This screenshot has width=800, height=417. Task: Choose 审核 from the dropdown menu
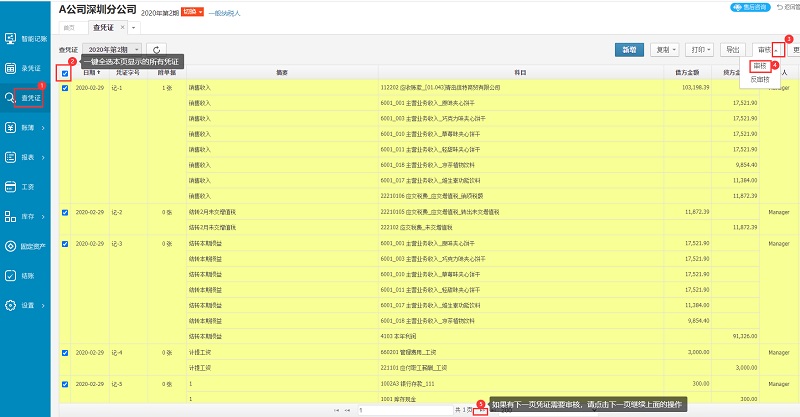coord(759,66)
